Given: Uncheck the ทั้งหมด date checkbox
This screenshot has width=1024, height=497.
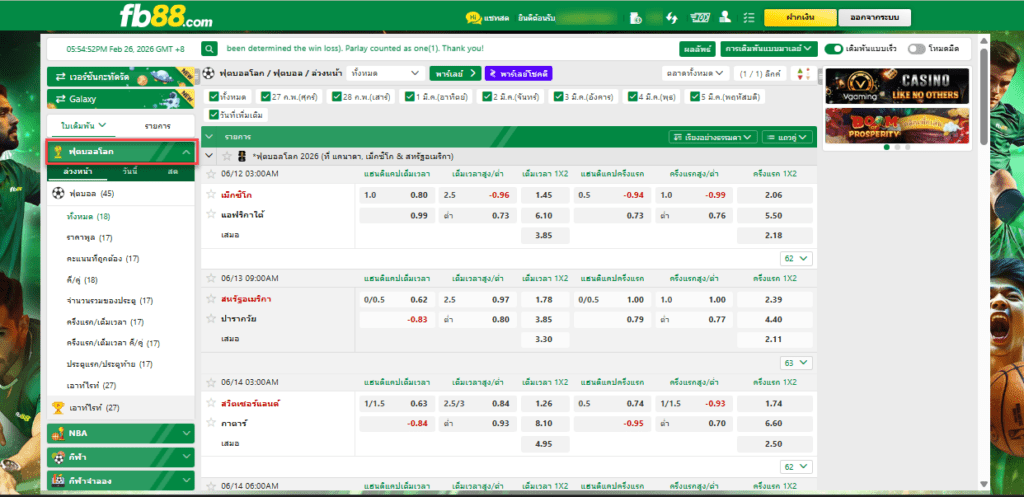Looking at the screenshot, I should (x=214, y=97).
